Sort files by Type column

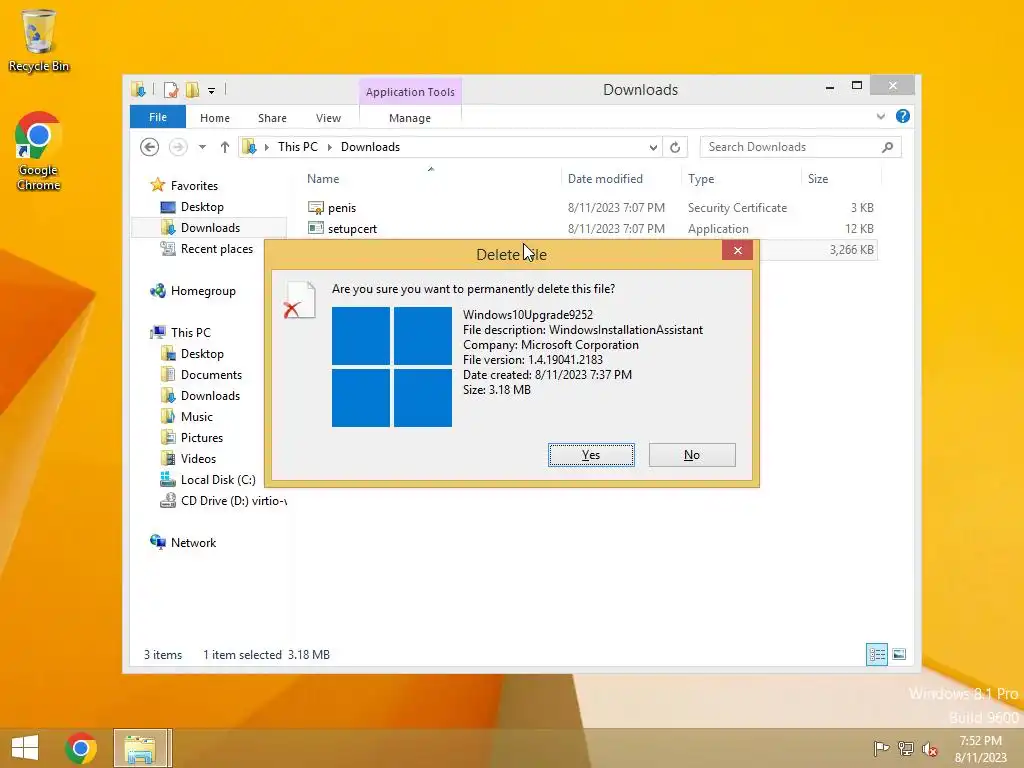coord(701,179)
